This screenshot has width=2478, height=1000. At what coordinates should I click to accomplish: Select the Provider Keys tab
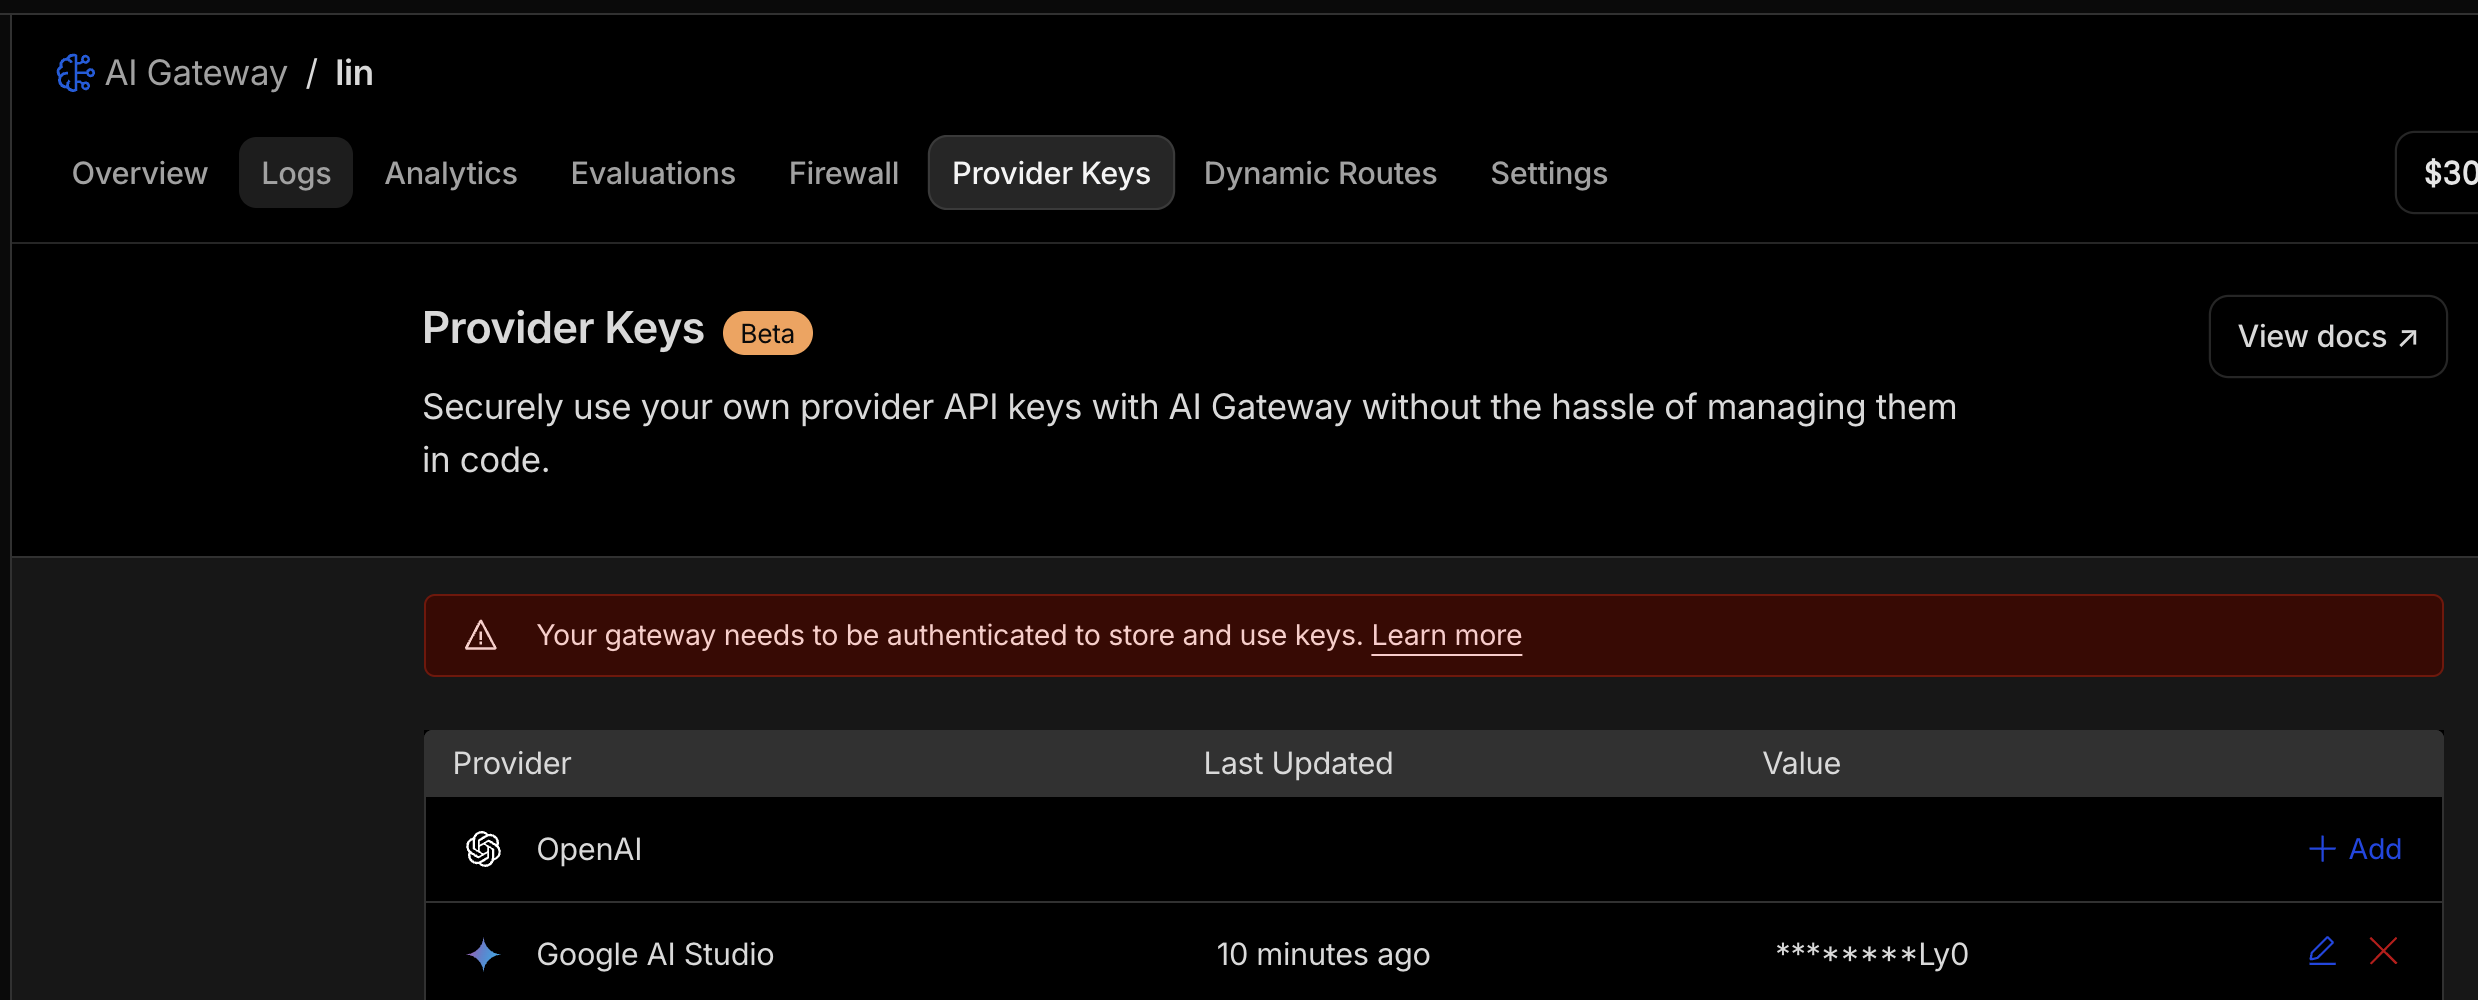tap(1051, 173)
